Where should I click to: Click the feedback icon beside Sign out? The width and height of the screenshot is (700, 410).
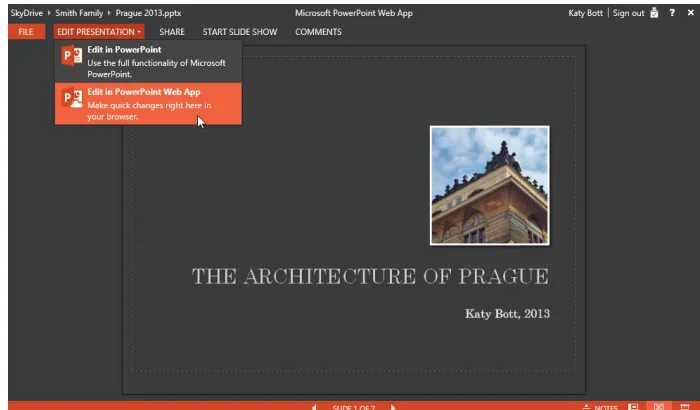[x=654, y=13]
